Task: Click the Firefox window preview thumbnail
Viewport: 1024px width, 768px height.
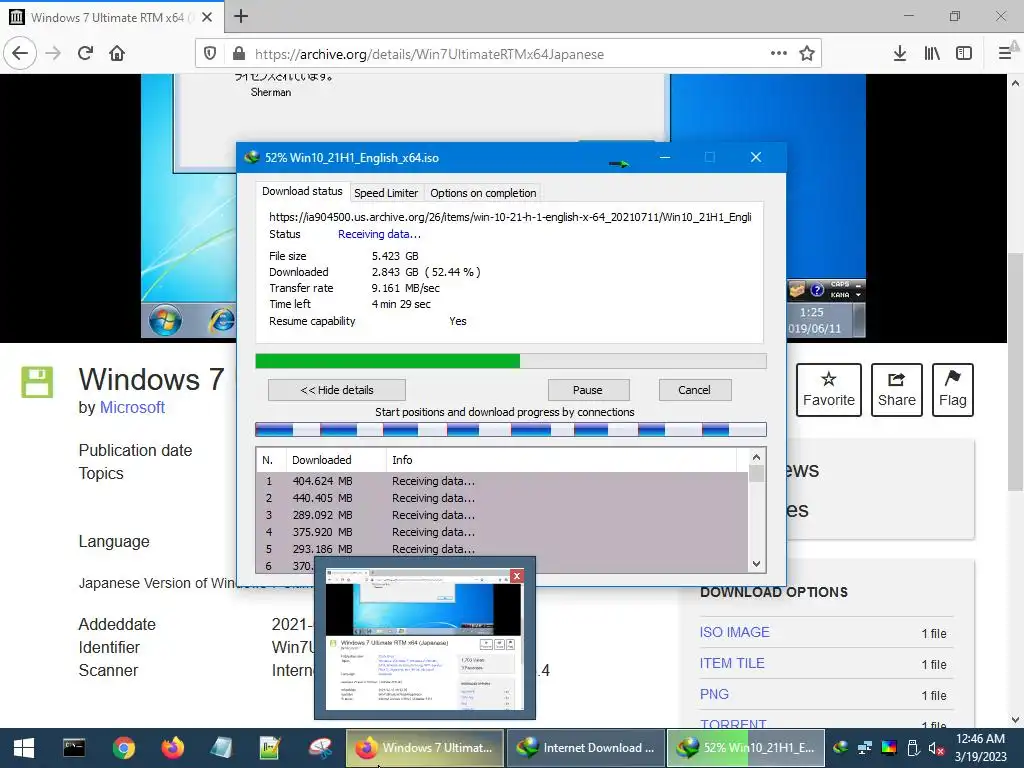Action: pyautogui.click(x=424, y=639)
